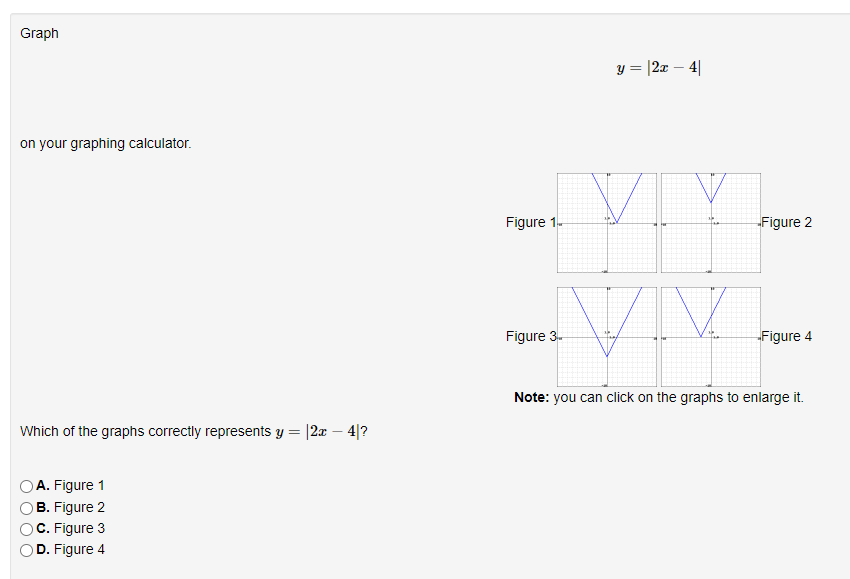This screenshot has width=850, height=579.
Task: Click the Figure 2 label text
Action: coord(787,222)
